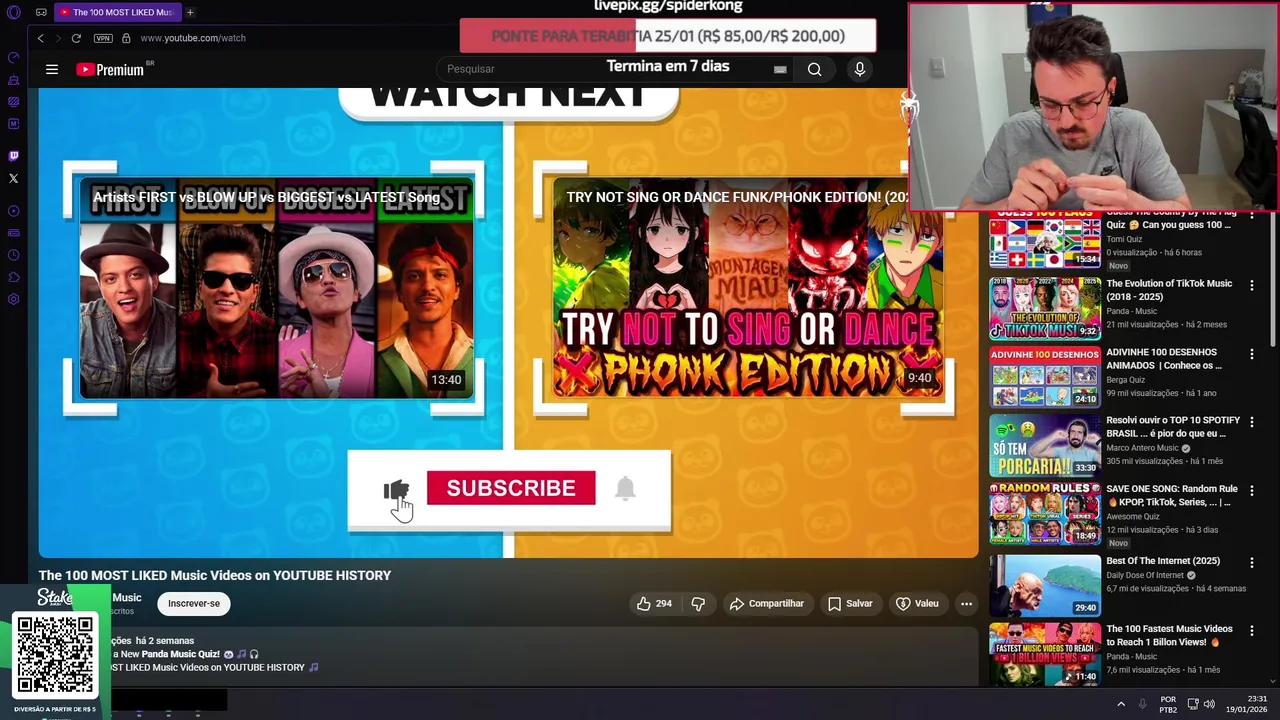
Task: Show hidden system tray icons chevron
Action: pyautogui.click(x=1121, y=704)
